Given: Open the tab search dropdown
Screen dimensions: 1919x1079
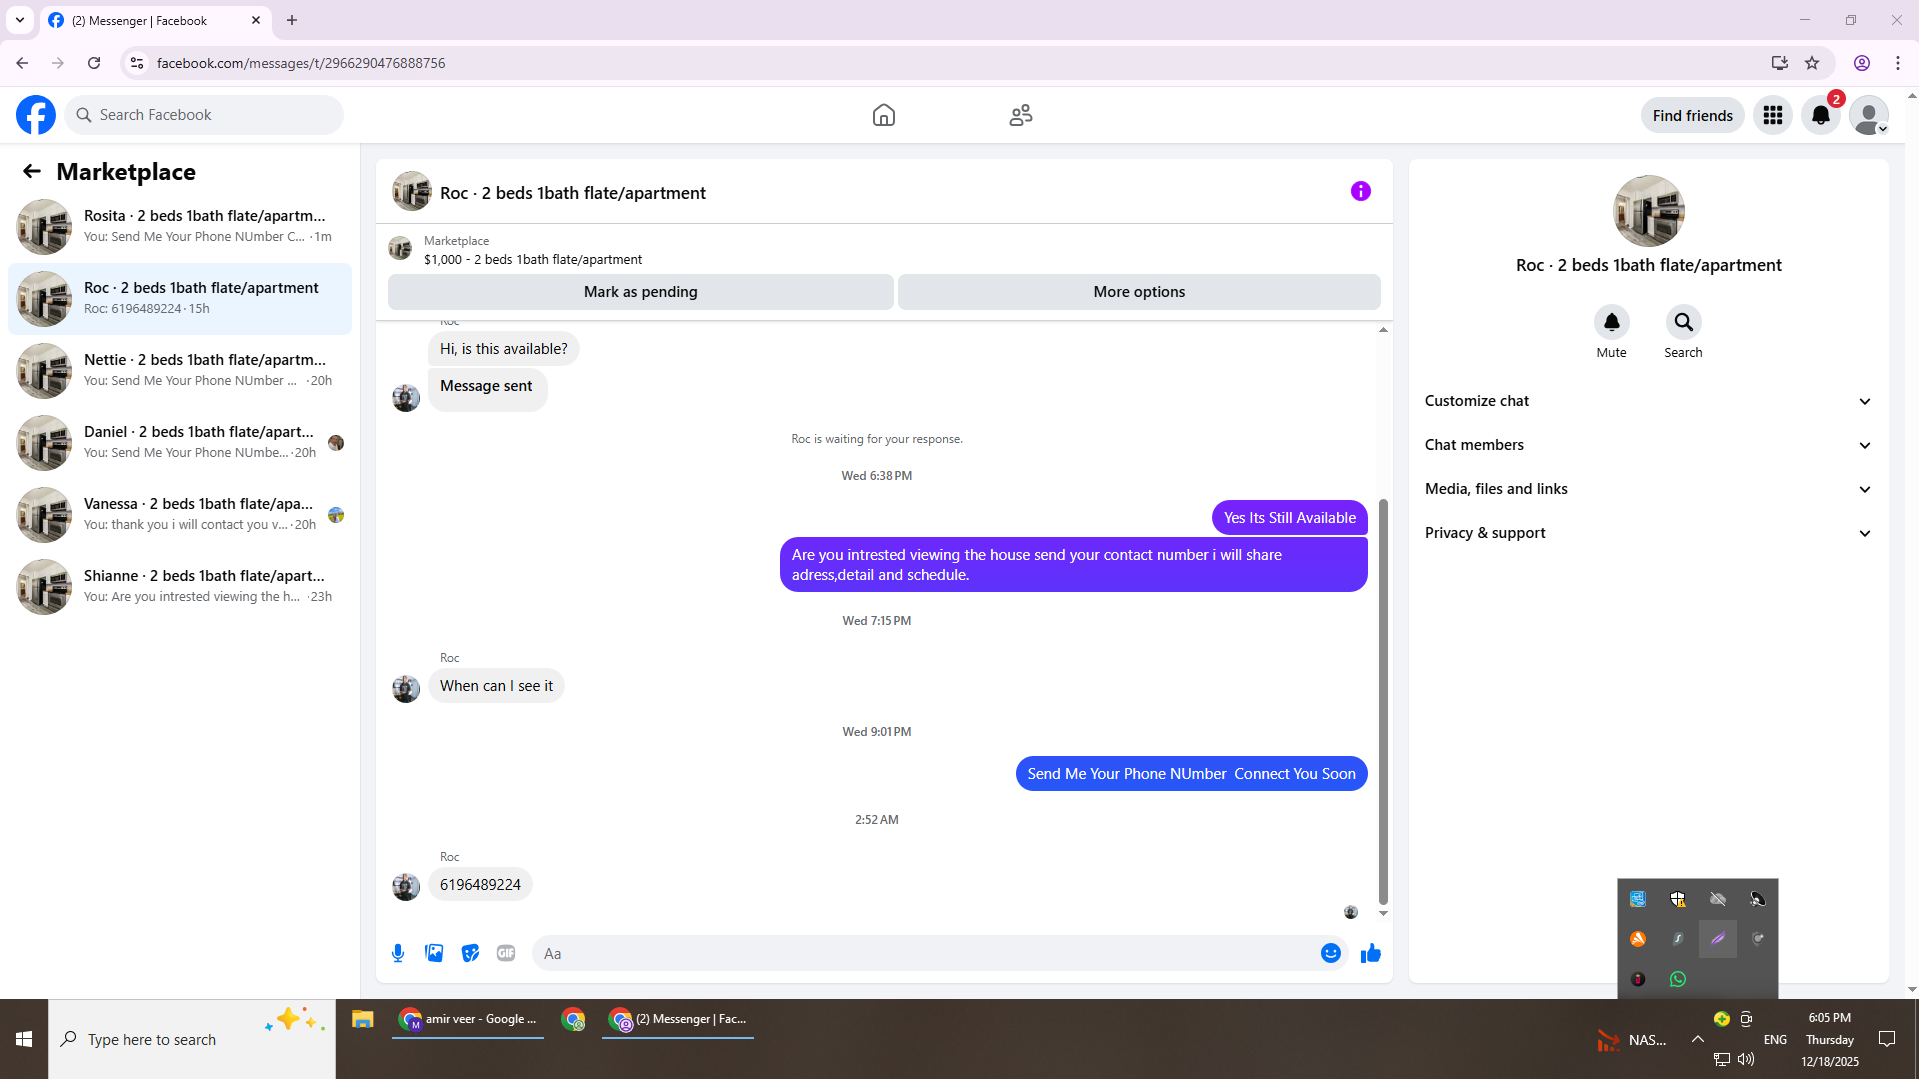Looking at the screenshot, I should pos(19,20).
